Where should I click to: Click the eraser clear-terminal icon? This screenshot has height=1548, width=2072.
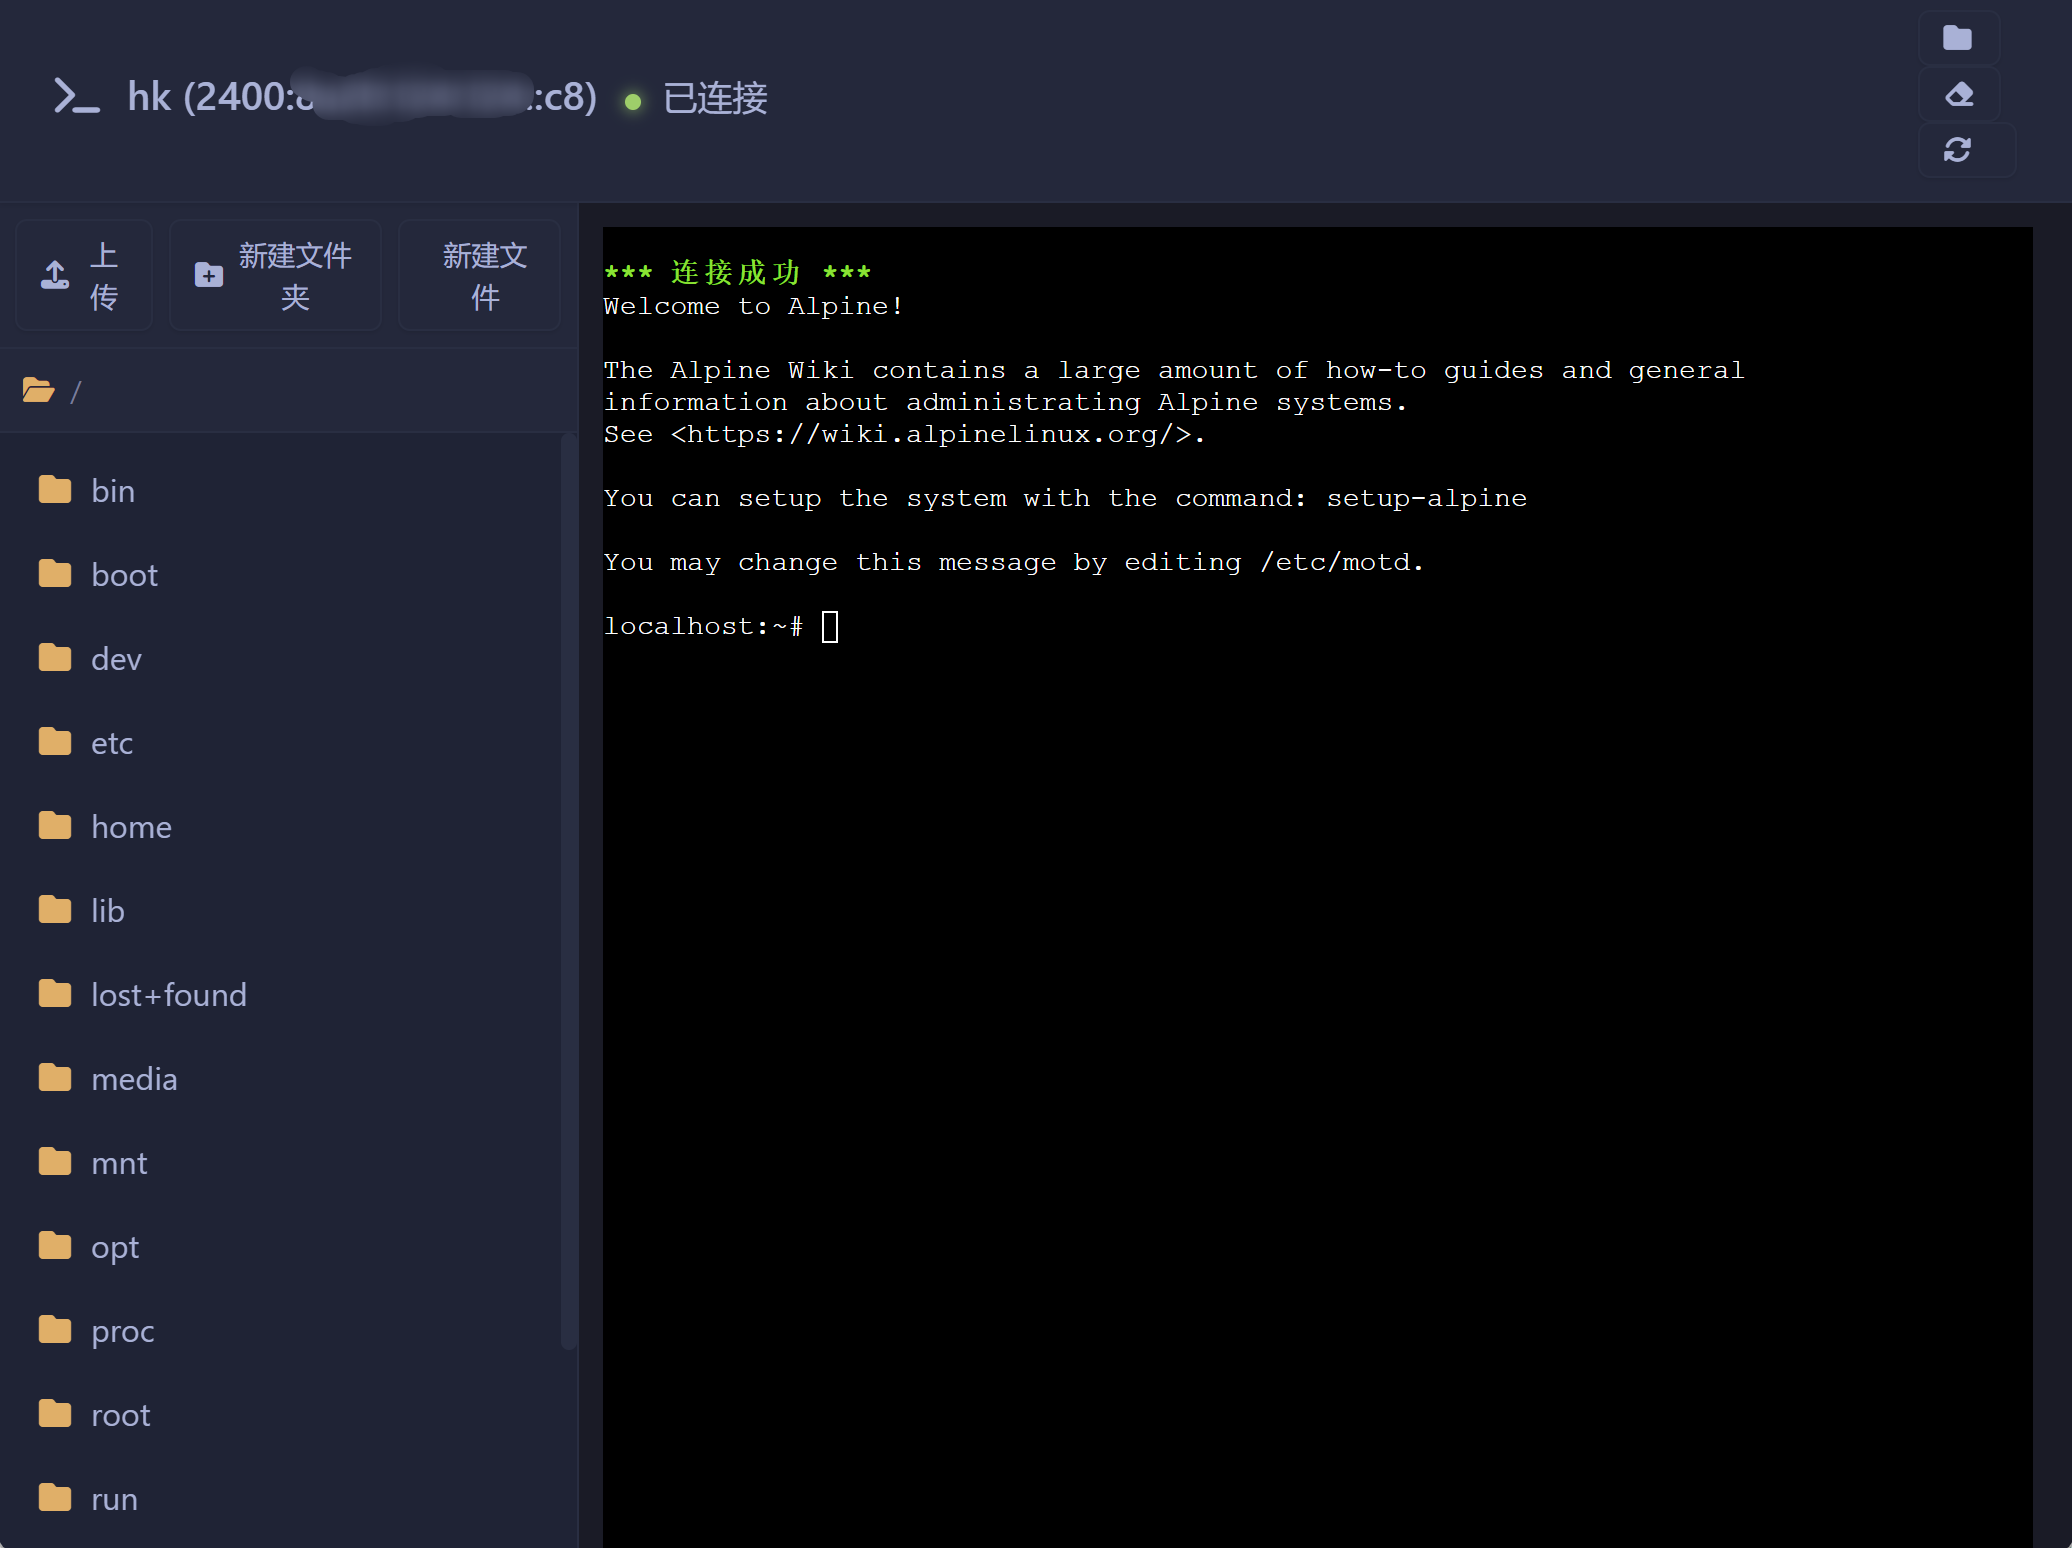click(1959, 94)
